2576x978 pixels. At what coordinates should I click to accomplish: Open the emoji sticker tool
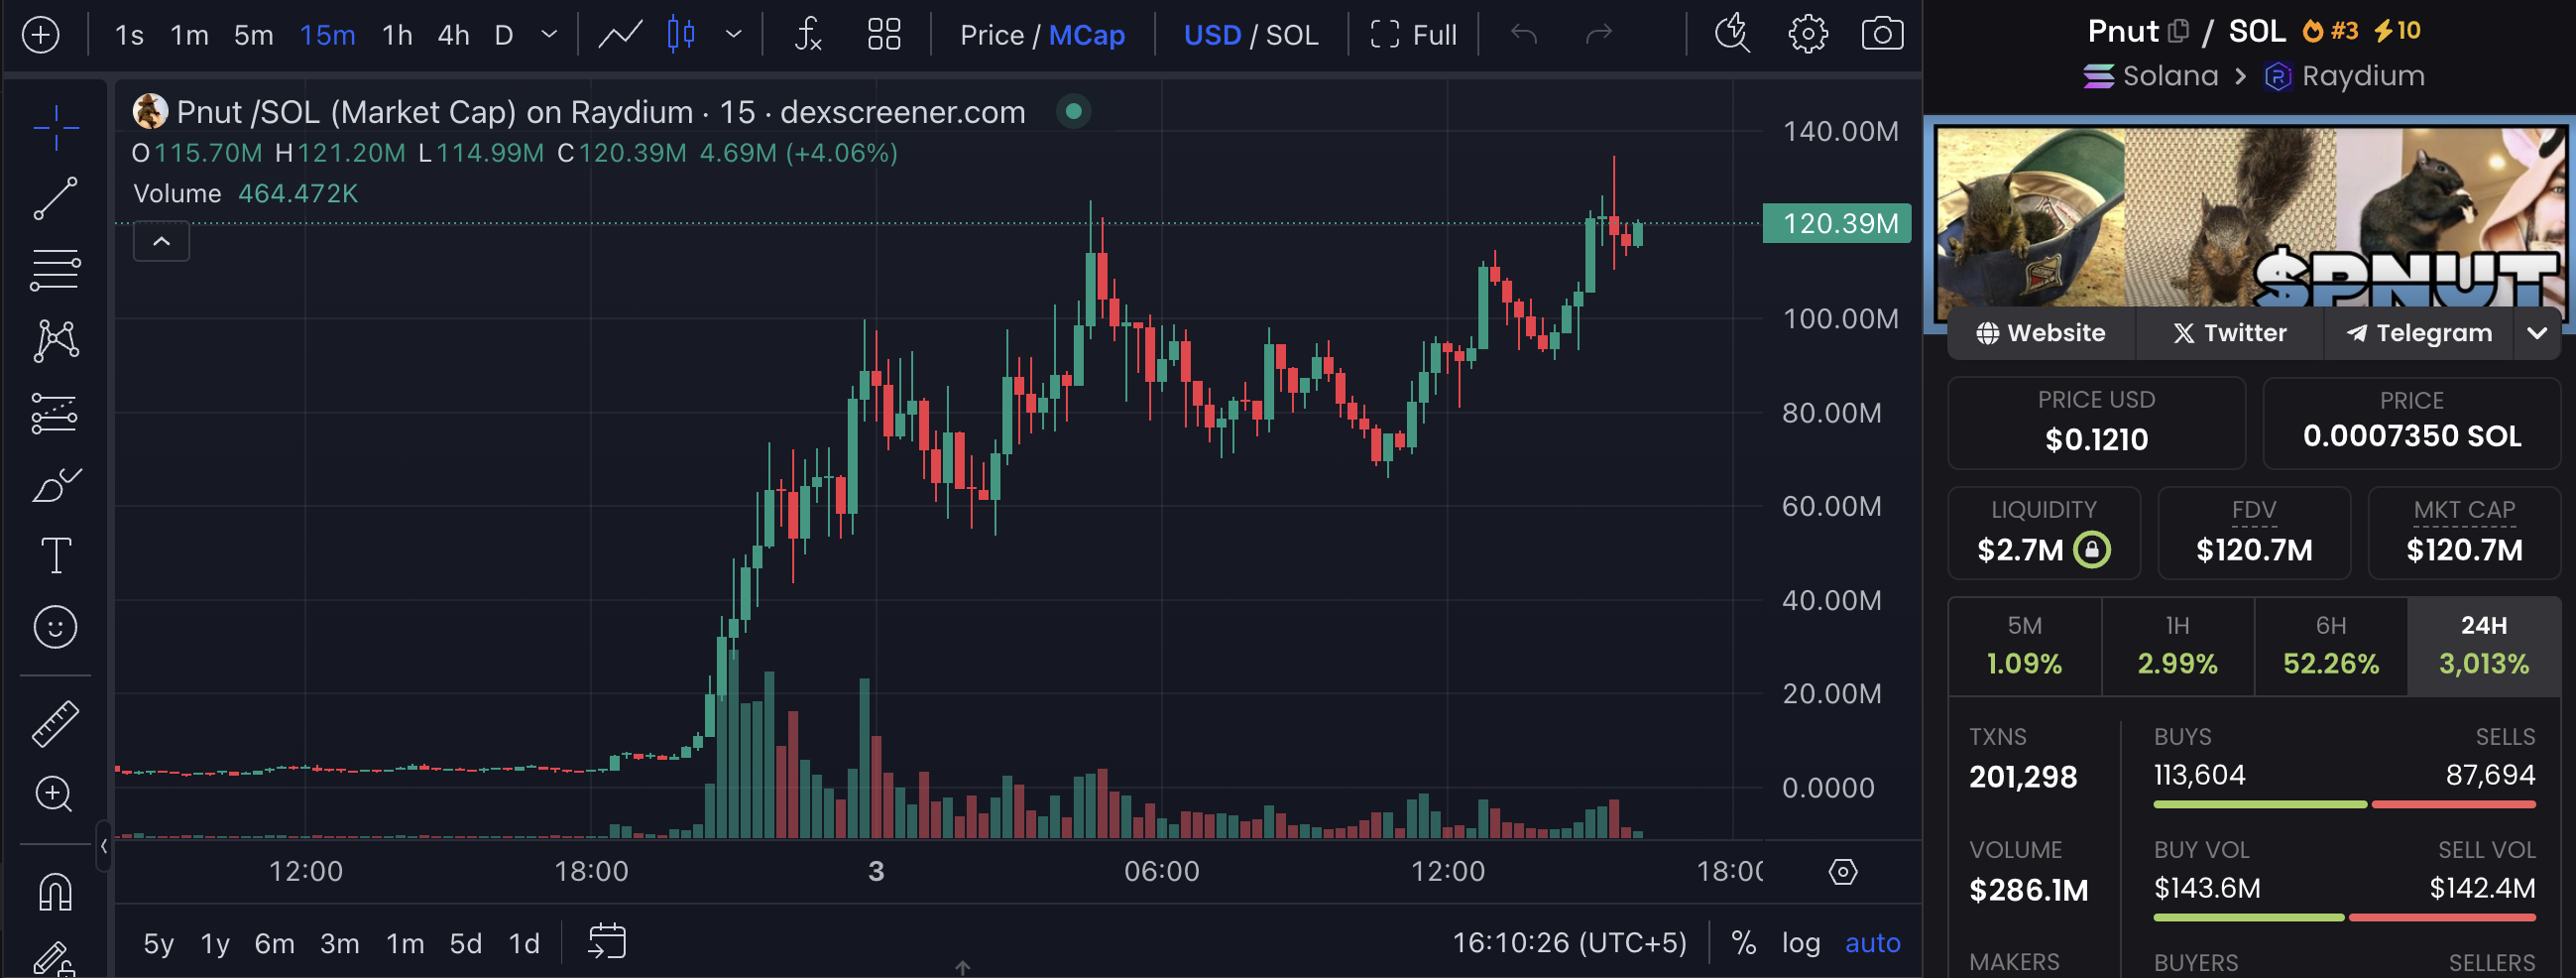click(55, 627)
